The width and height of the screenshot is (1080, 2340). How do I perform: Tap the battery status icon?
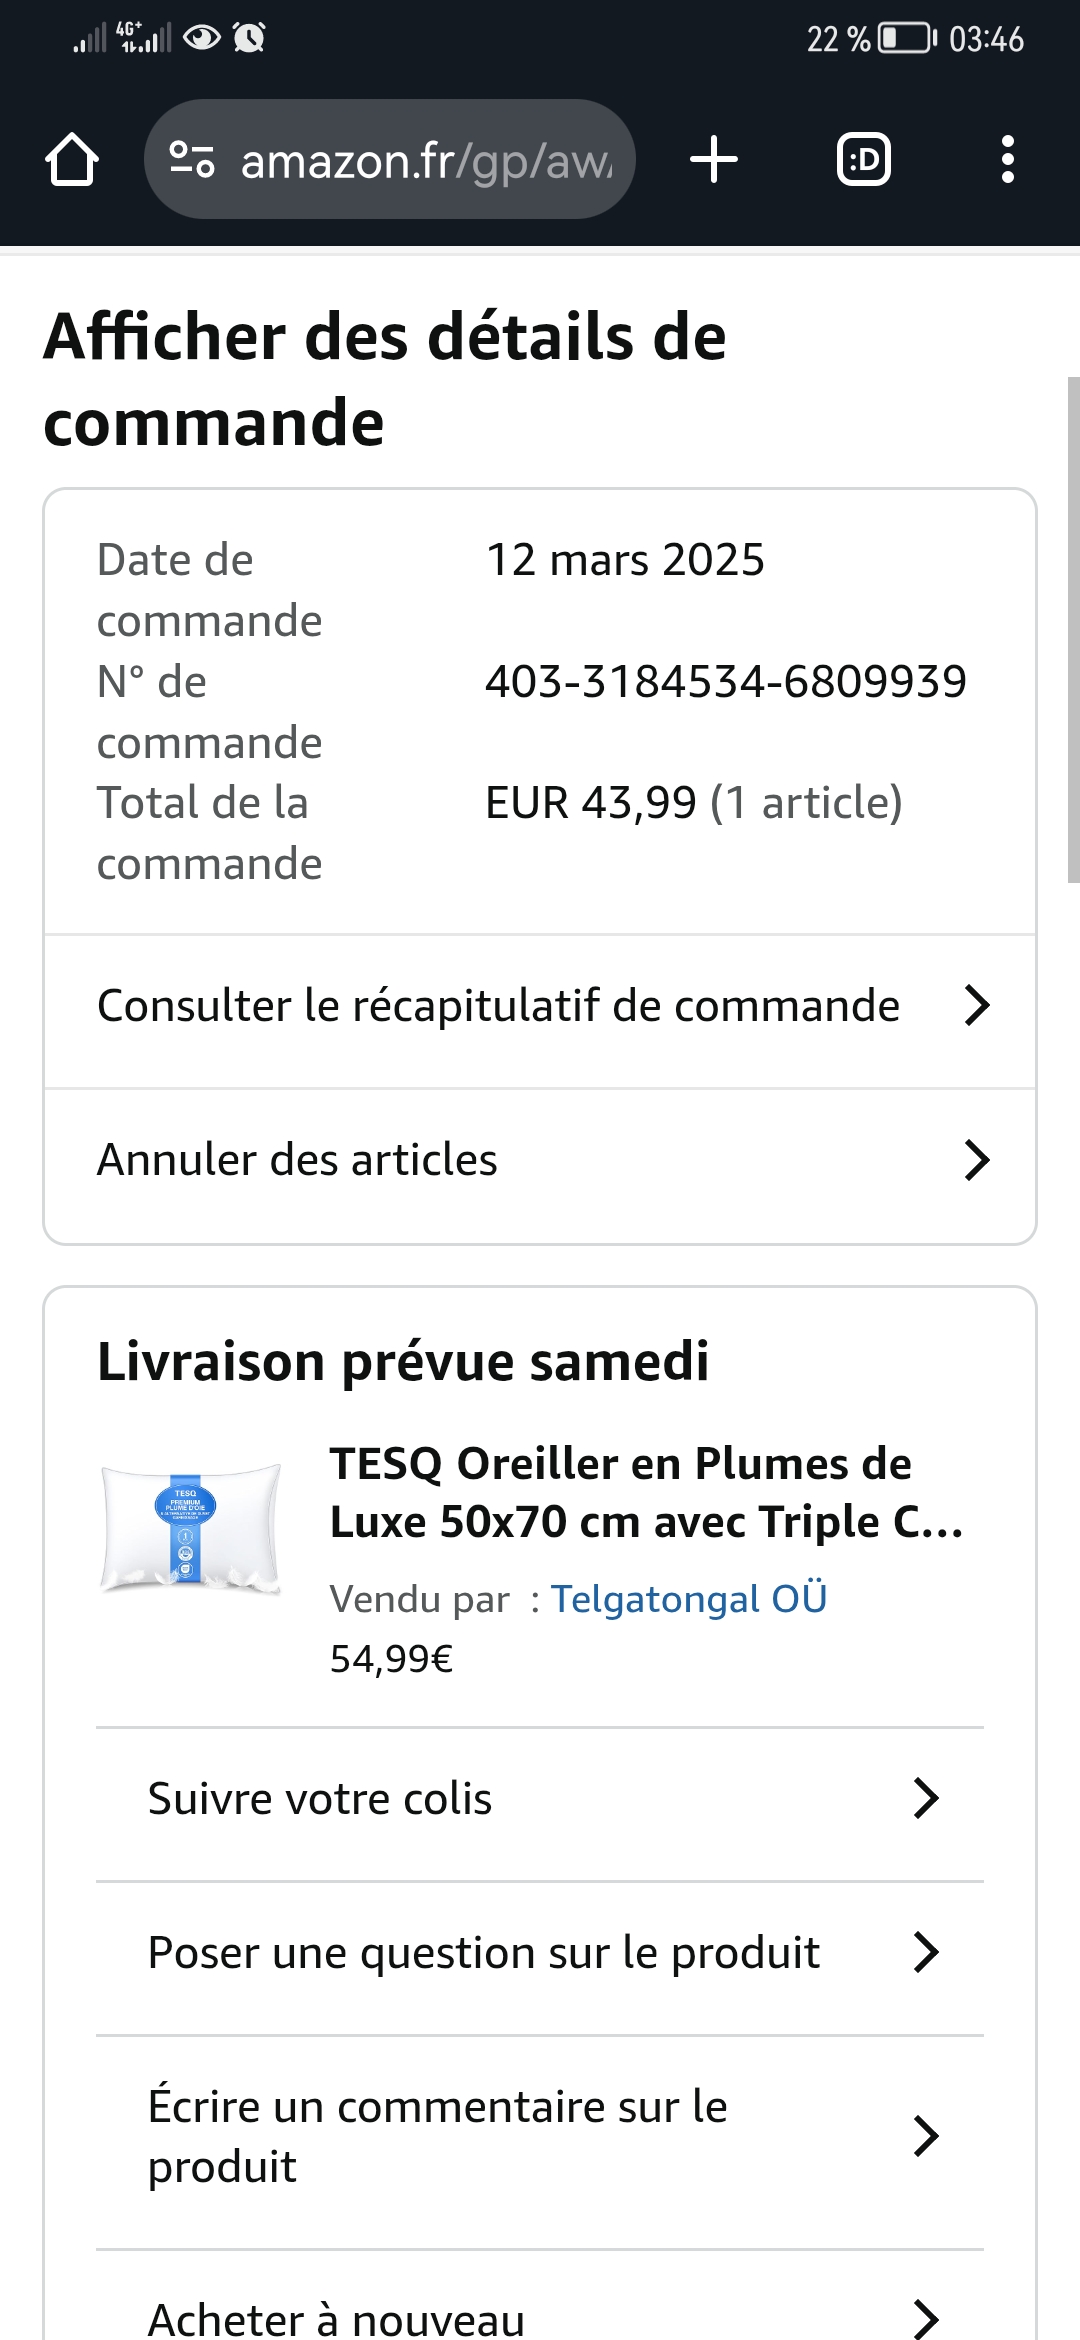pos(906,39)
